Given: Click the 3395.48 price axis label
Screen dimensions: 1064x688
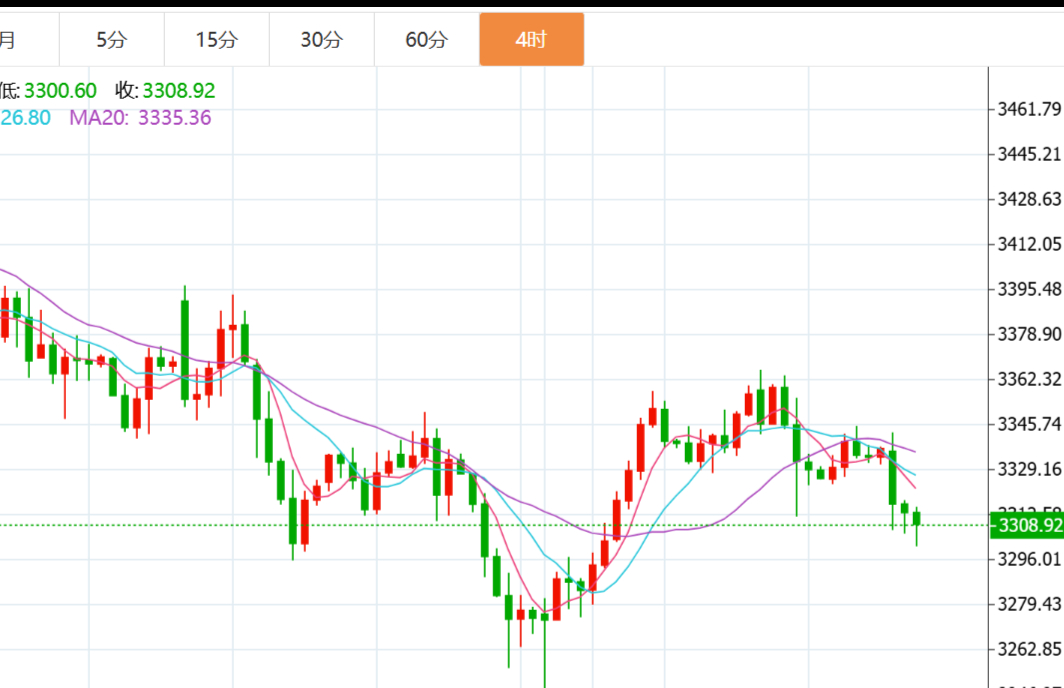Looking at the screenshot, I should 1029,289.
